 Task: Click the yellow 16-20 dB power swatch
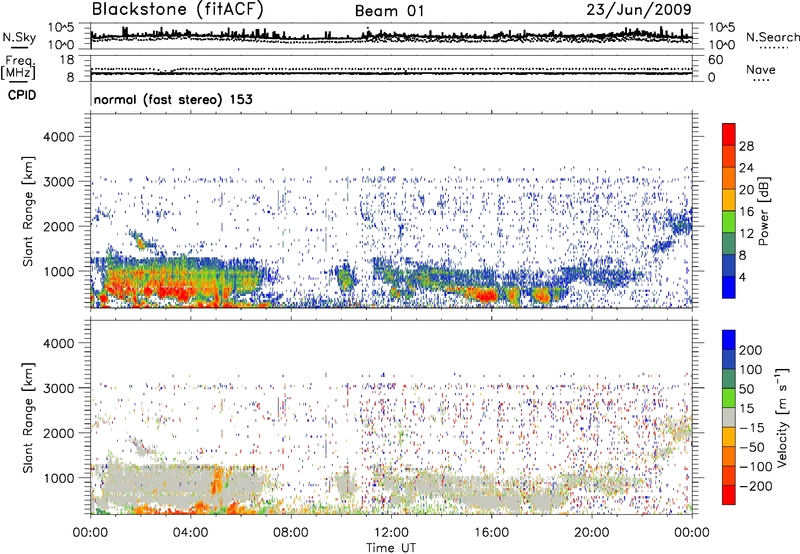(729, 200)
